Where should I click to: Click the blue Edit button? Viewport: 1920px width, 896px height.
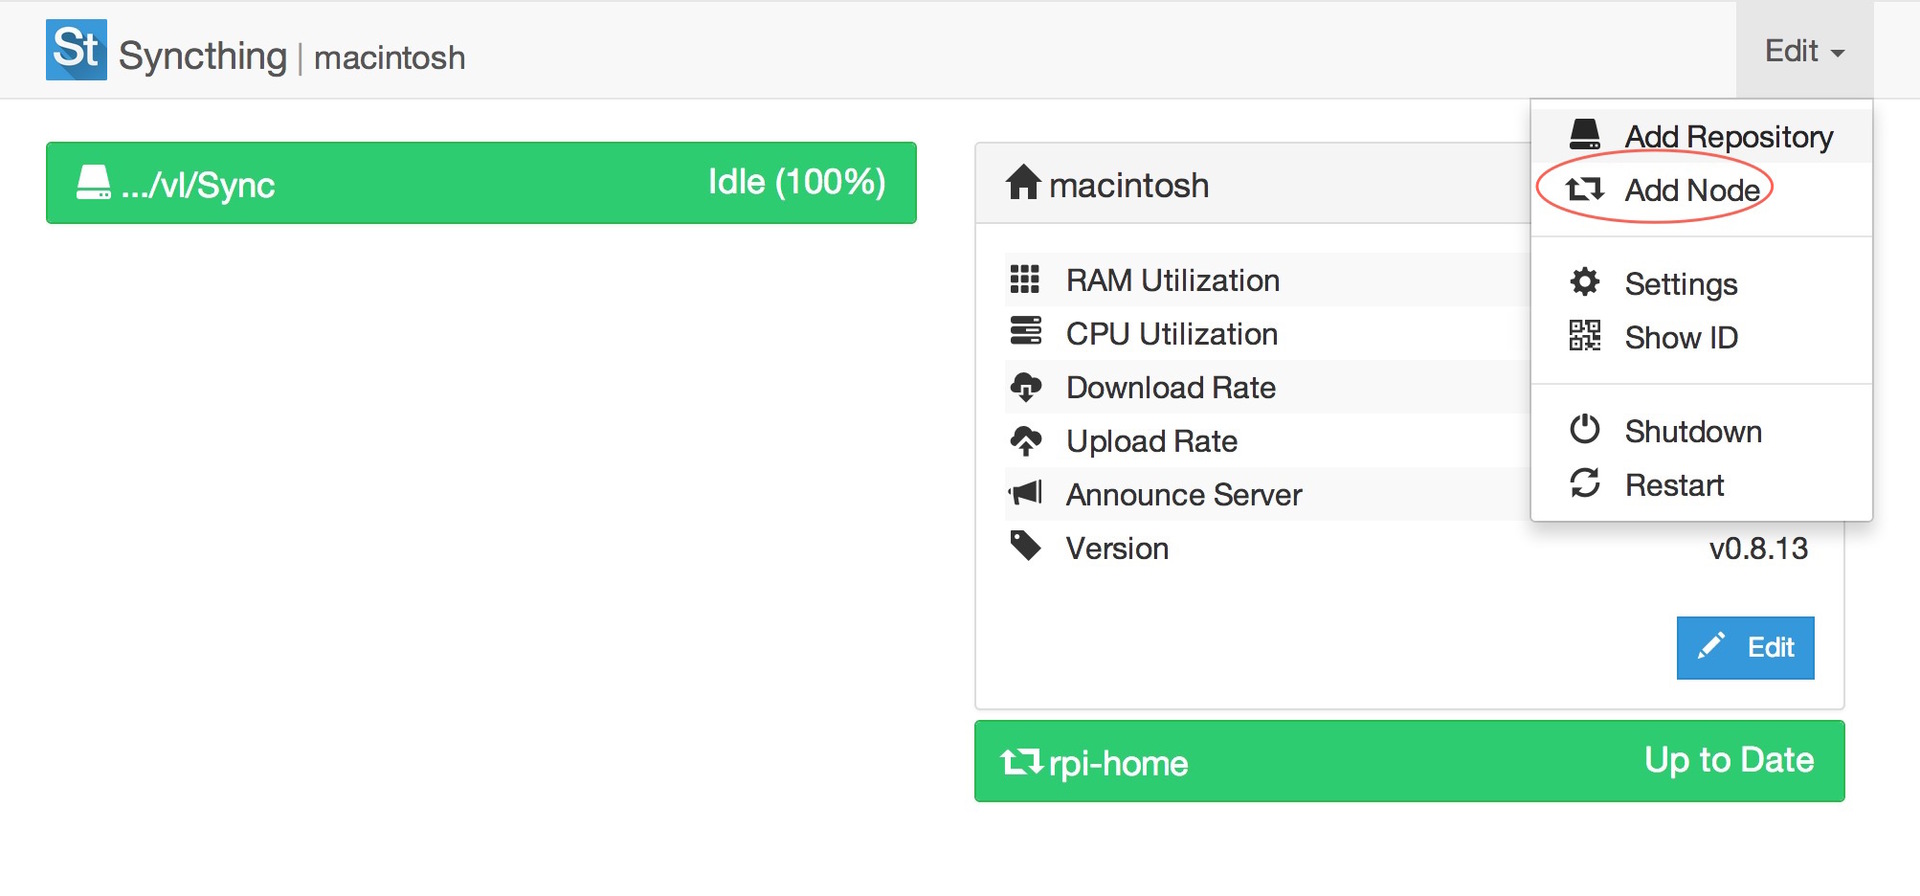point(1745,648)
